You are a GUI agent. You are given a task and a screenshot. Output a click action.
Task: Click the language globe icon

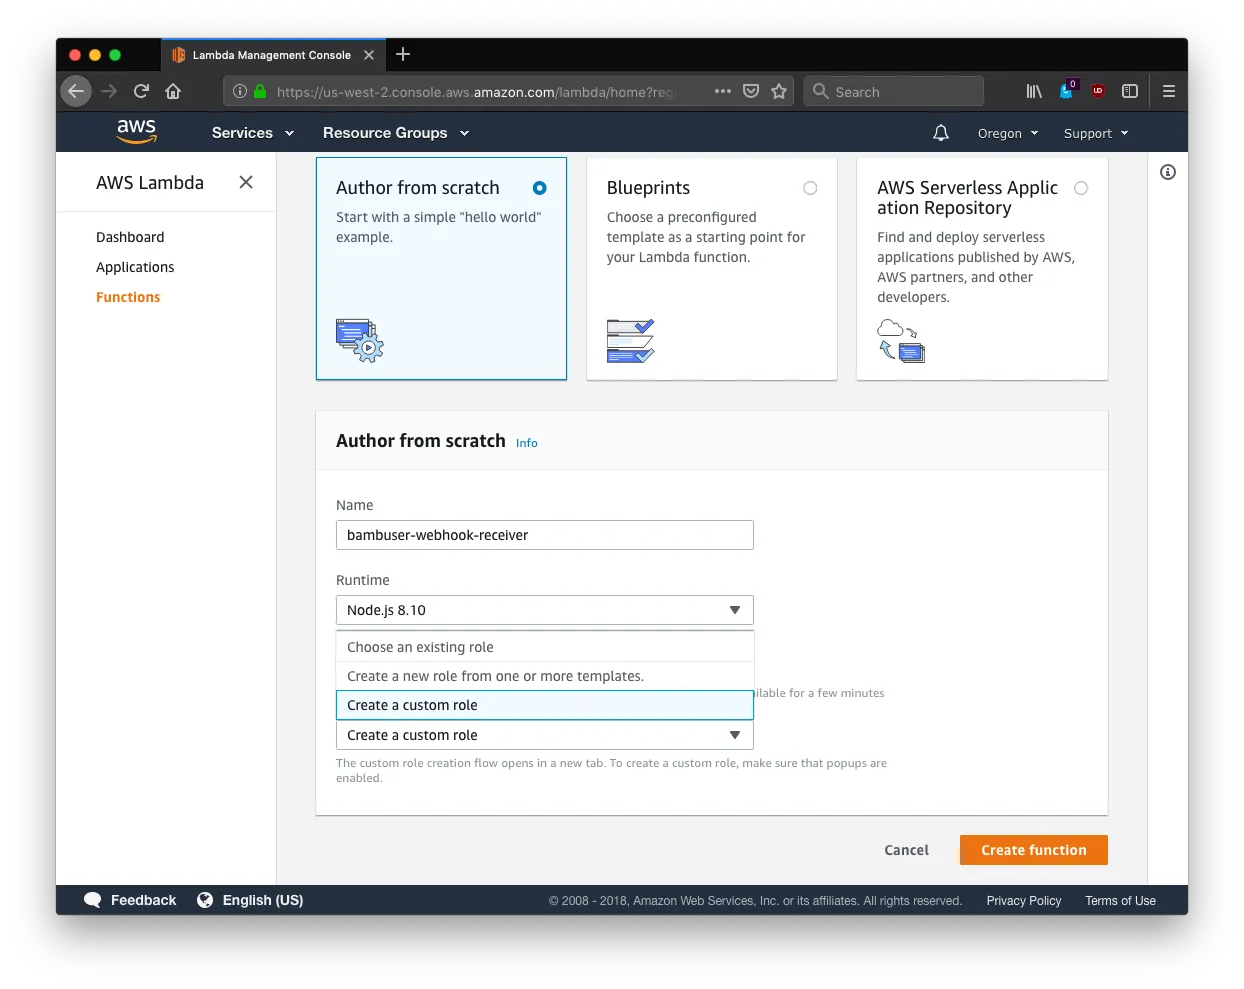pyautogui.click(x=205, y=900)
